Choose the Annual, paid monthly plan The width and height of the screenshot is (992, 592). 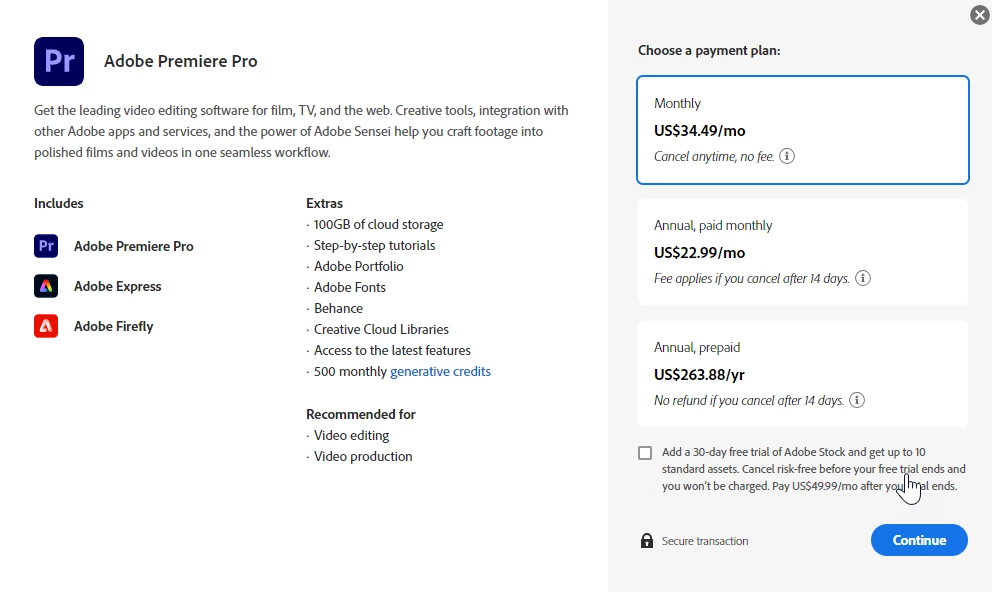(x=802, y=252)
